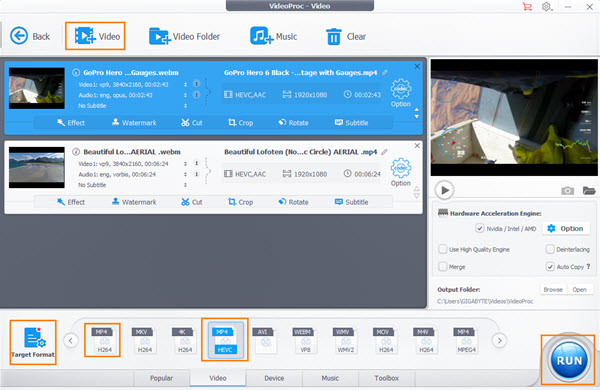Select WMV WMV2 format
Viewport: 600px width, 390px height.
coord(345,340)
